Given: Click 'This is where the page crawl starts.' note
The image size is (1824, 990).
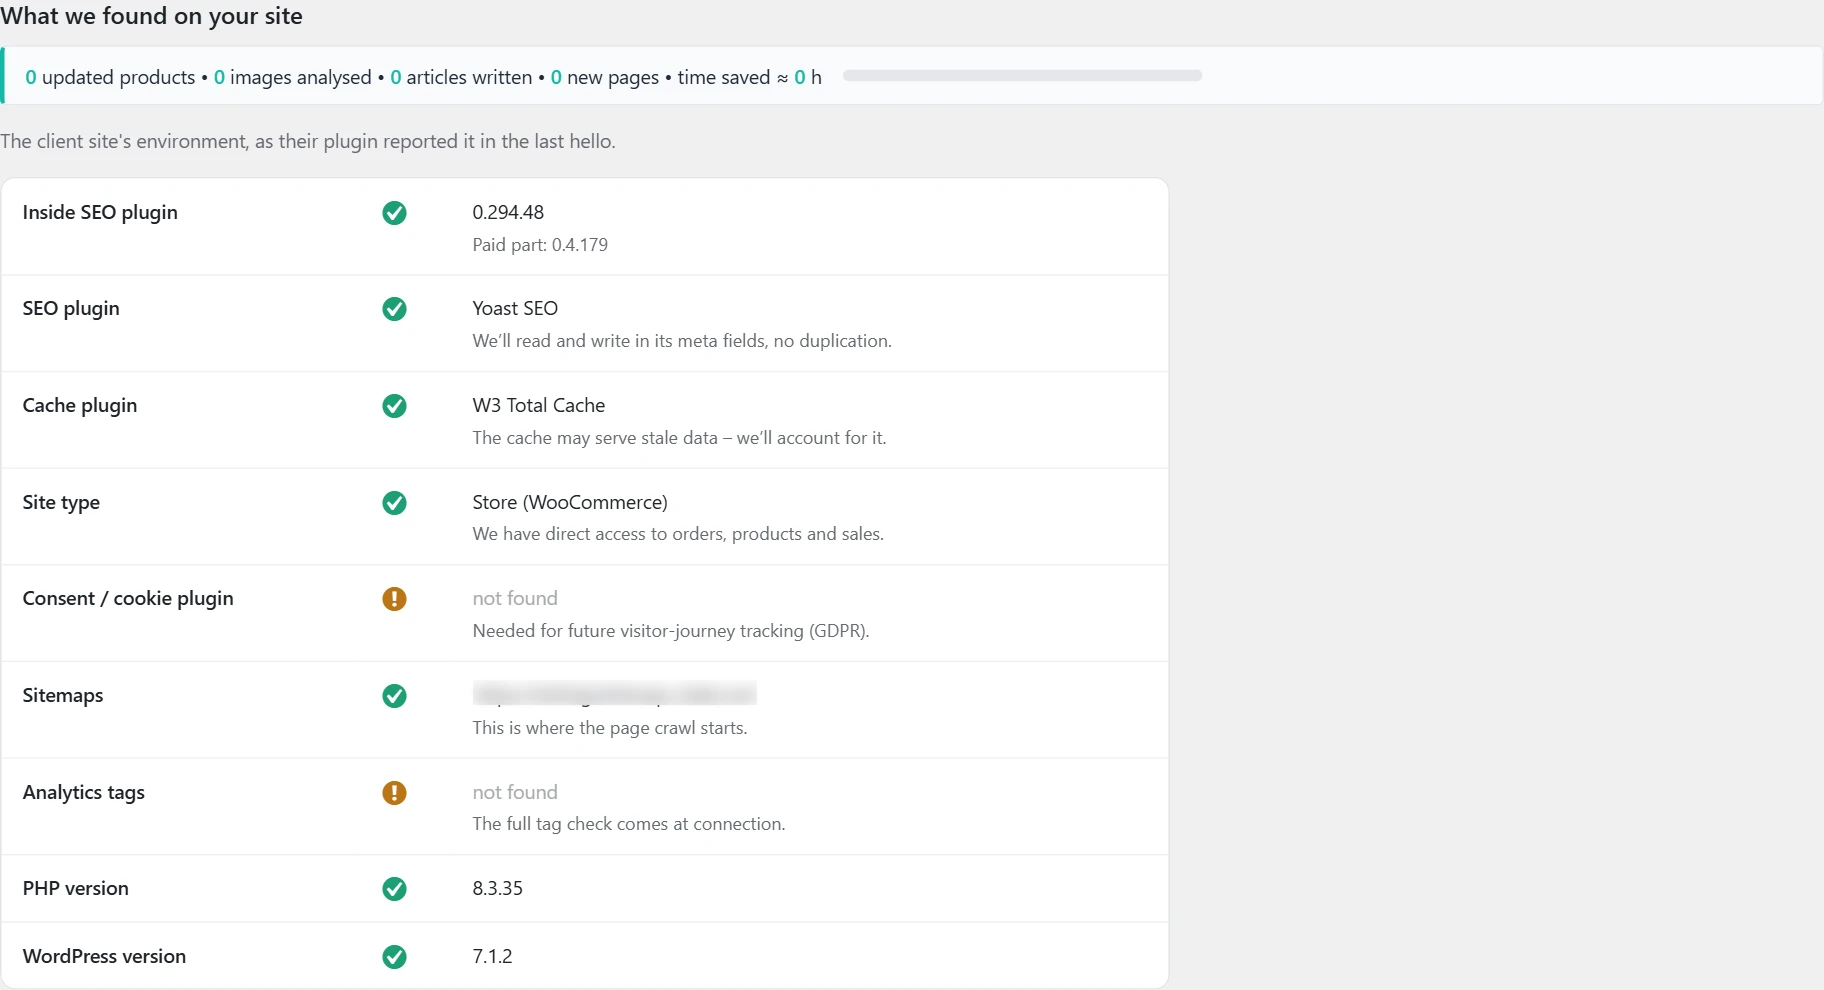Looking at the screenshot, I should click(x=610, y=728).
